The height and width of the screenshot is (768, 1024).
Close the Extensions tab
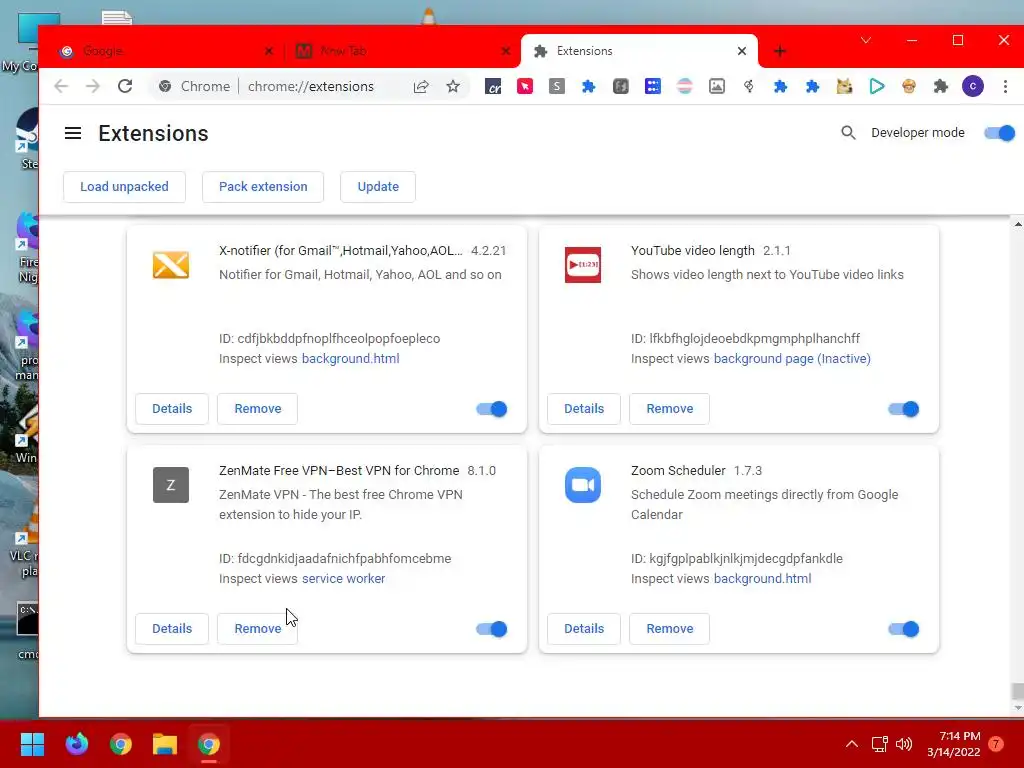(x=742, y=51)
